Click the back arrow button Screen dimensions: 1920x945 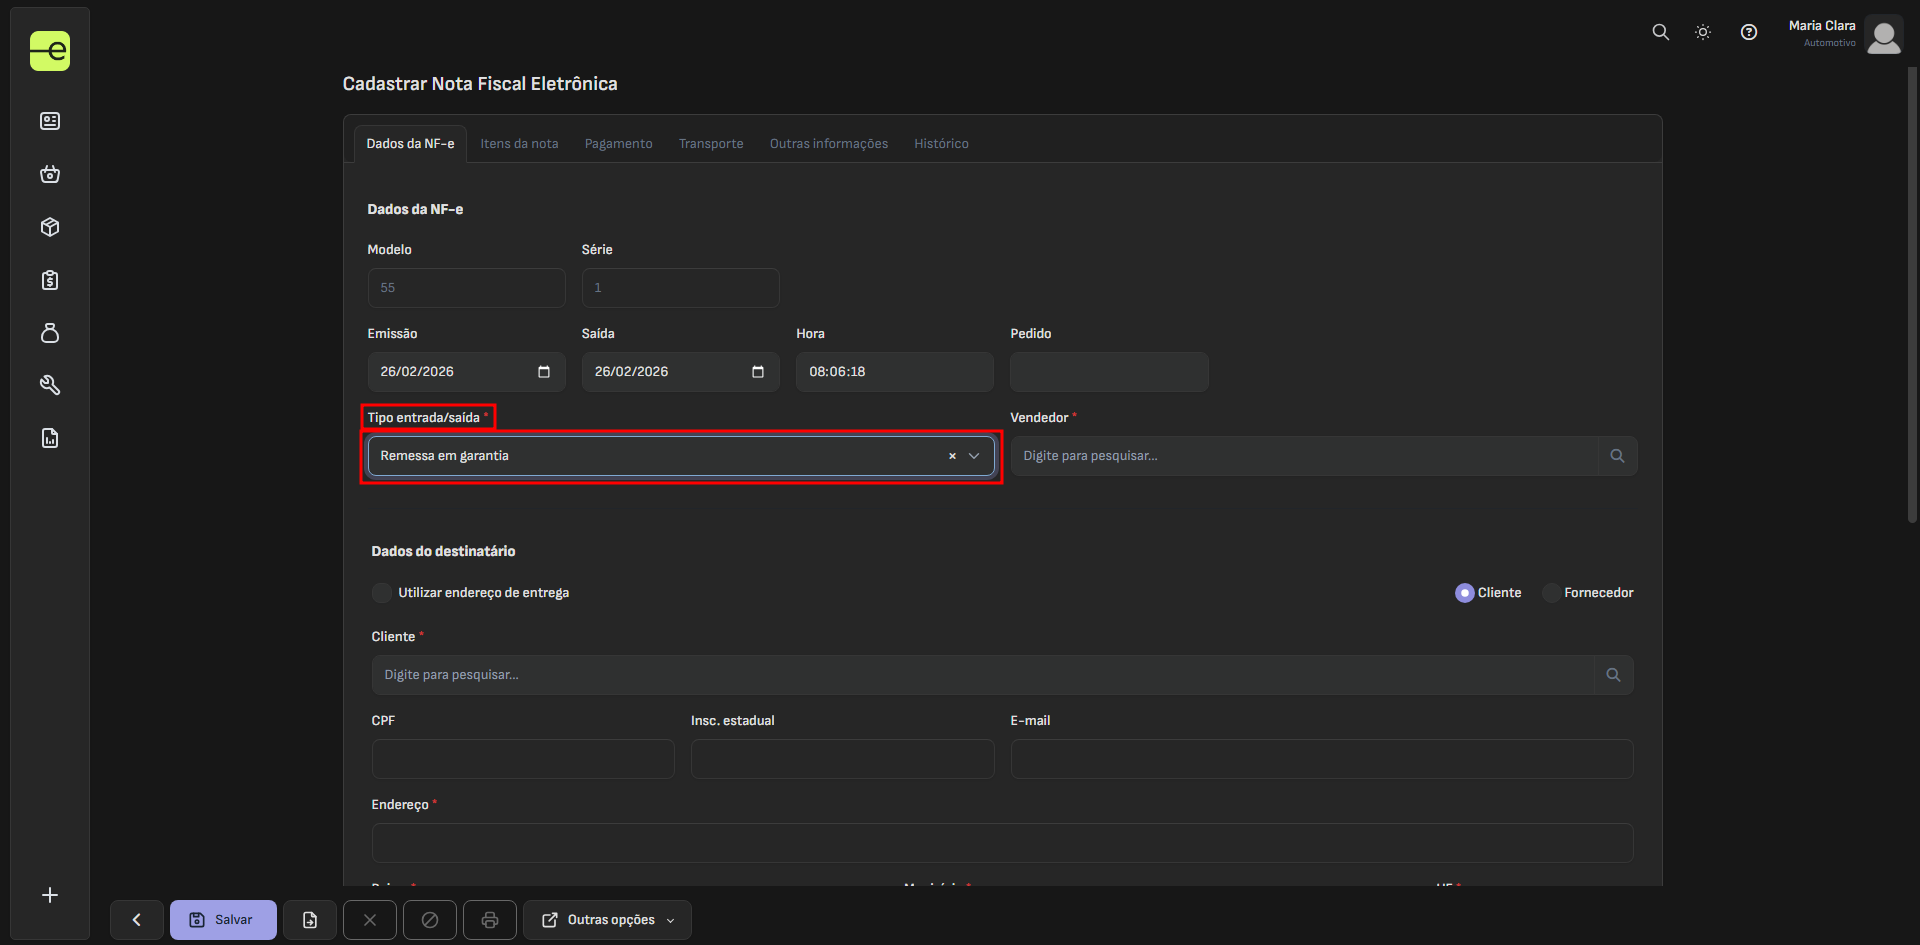click(x=137, y=920)
